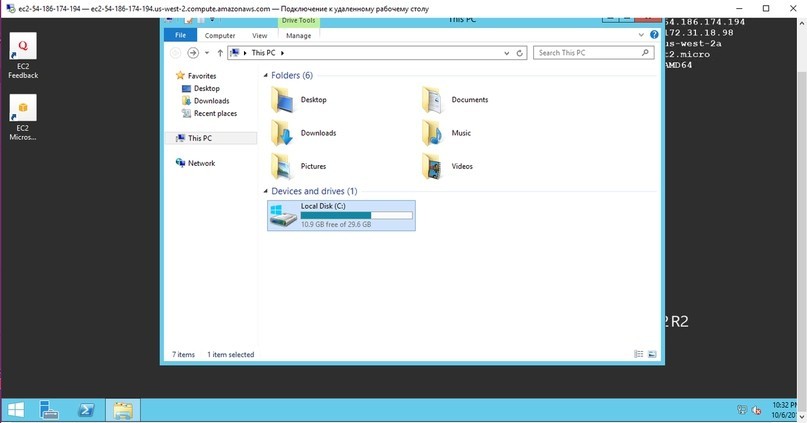Click the network tray icon

(742, 410)
